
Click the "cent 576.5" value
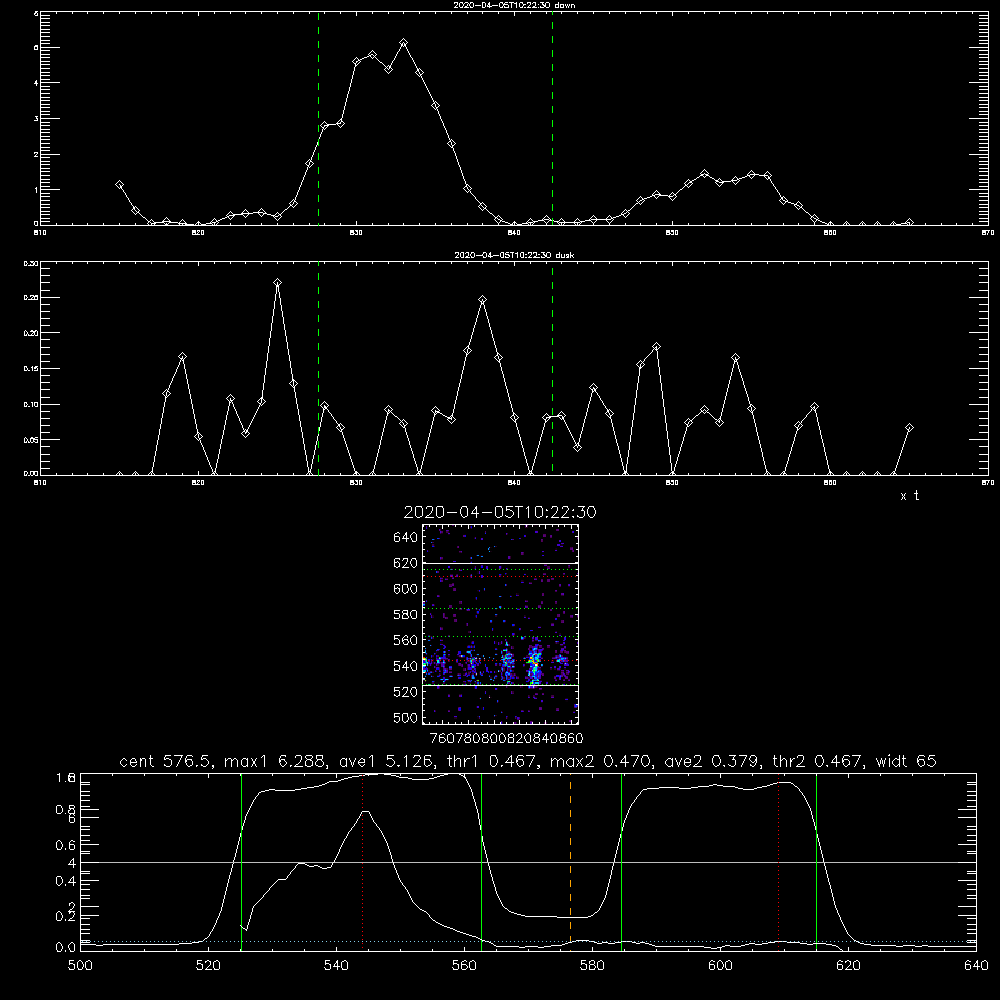tap(163, 761)
